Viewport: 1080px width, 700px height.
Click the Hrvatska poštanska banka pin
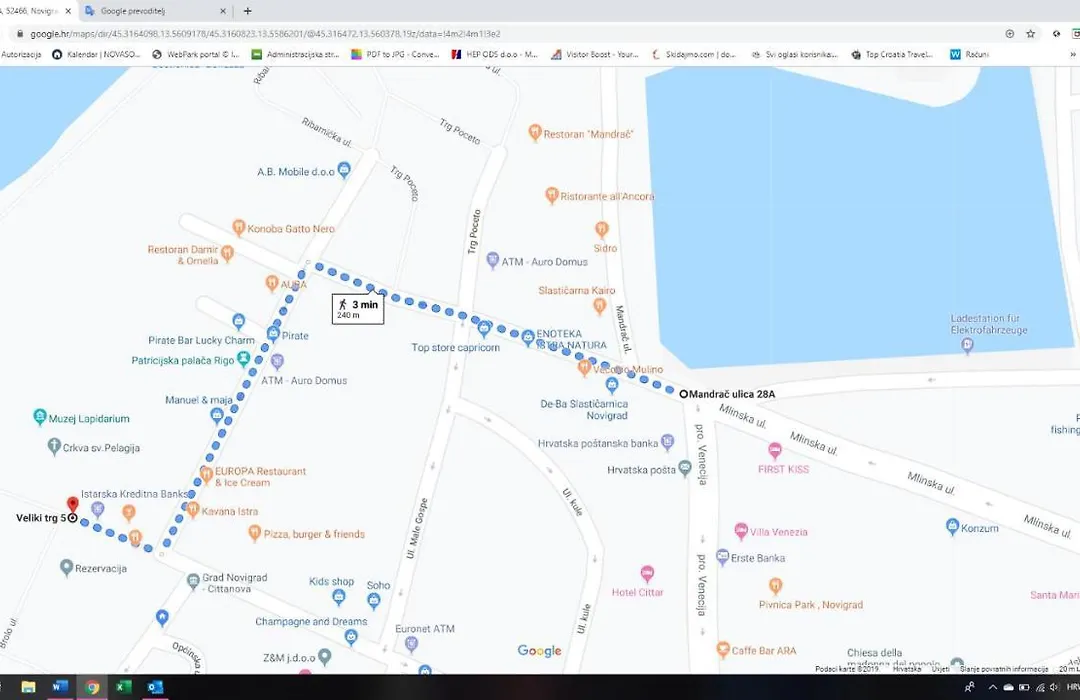point(667,442)
